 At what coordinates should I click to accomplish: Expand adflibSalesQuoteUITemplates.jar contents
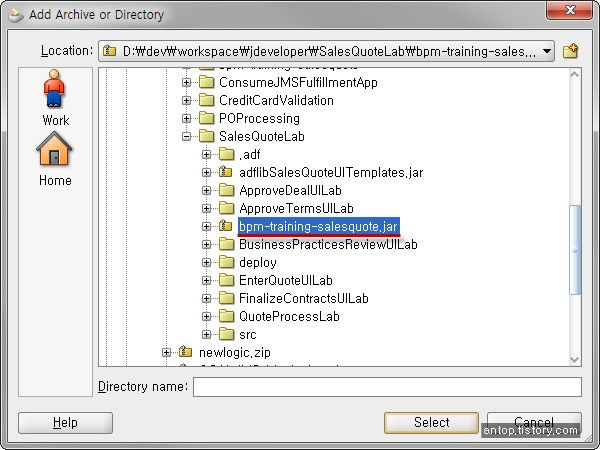[x=206, y=172]
